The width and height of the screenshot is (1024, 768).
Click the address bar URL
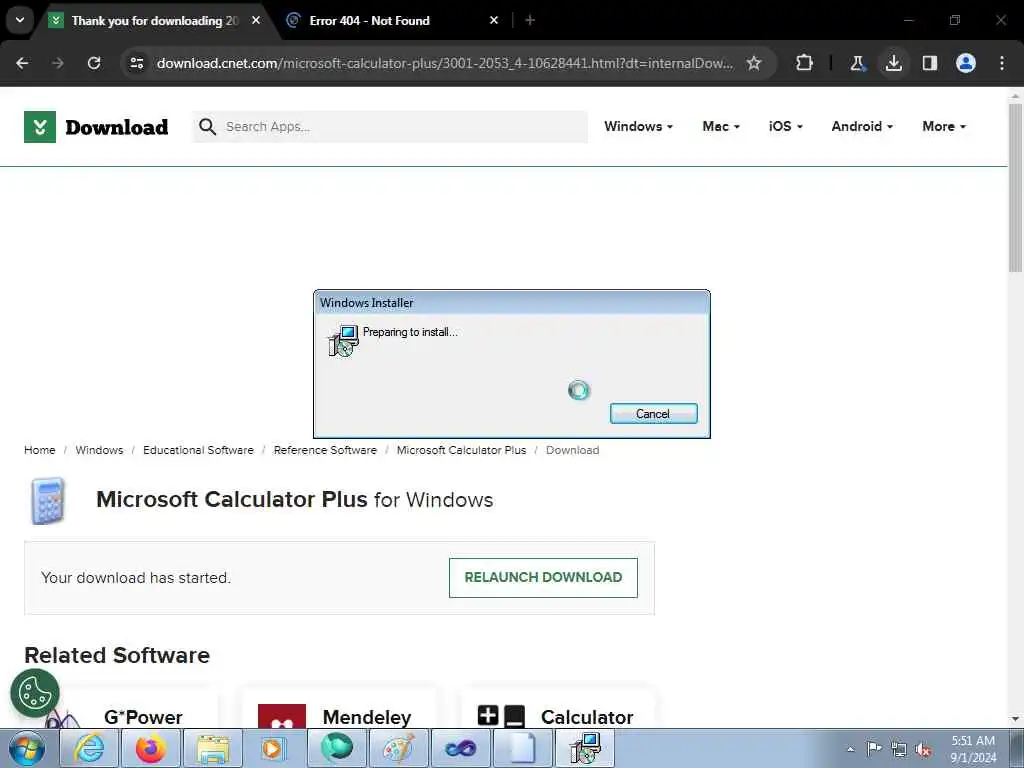(445, 63)
